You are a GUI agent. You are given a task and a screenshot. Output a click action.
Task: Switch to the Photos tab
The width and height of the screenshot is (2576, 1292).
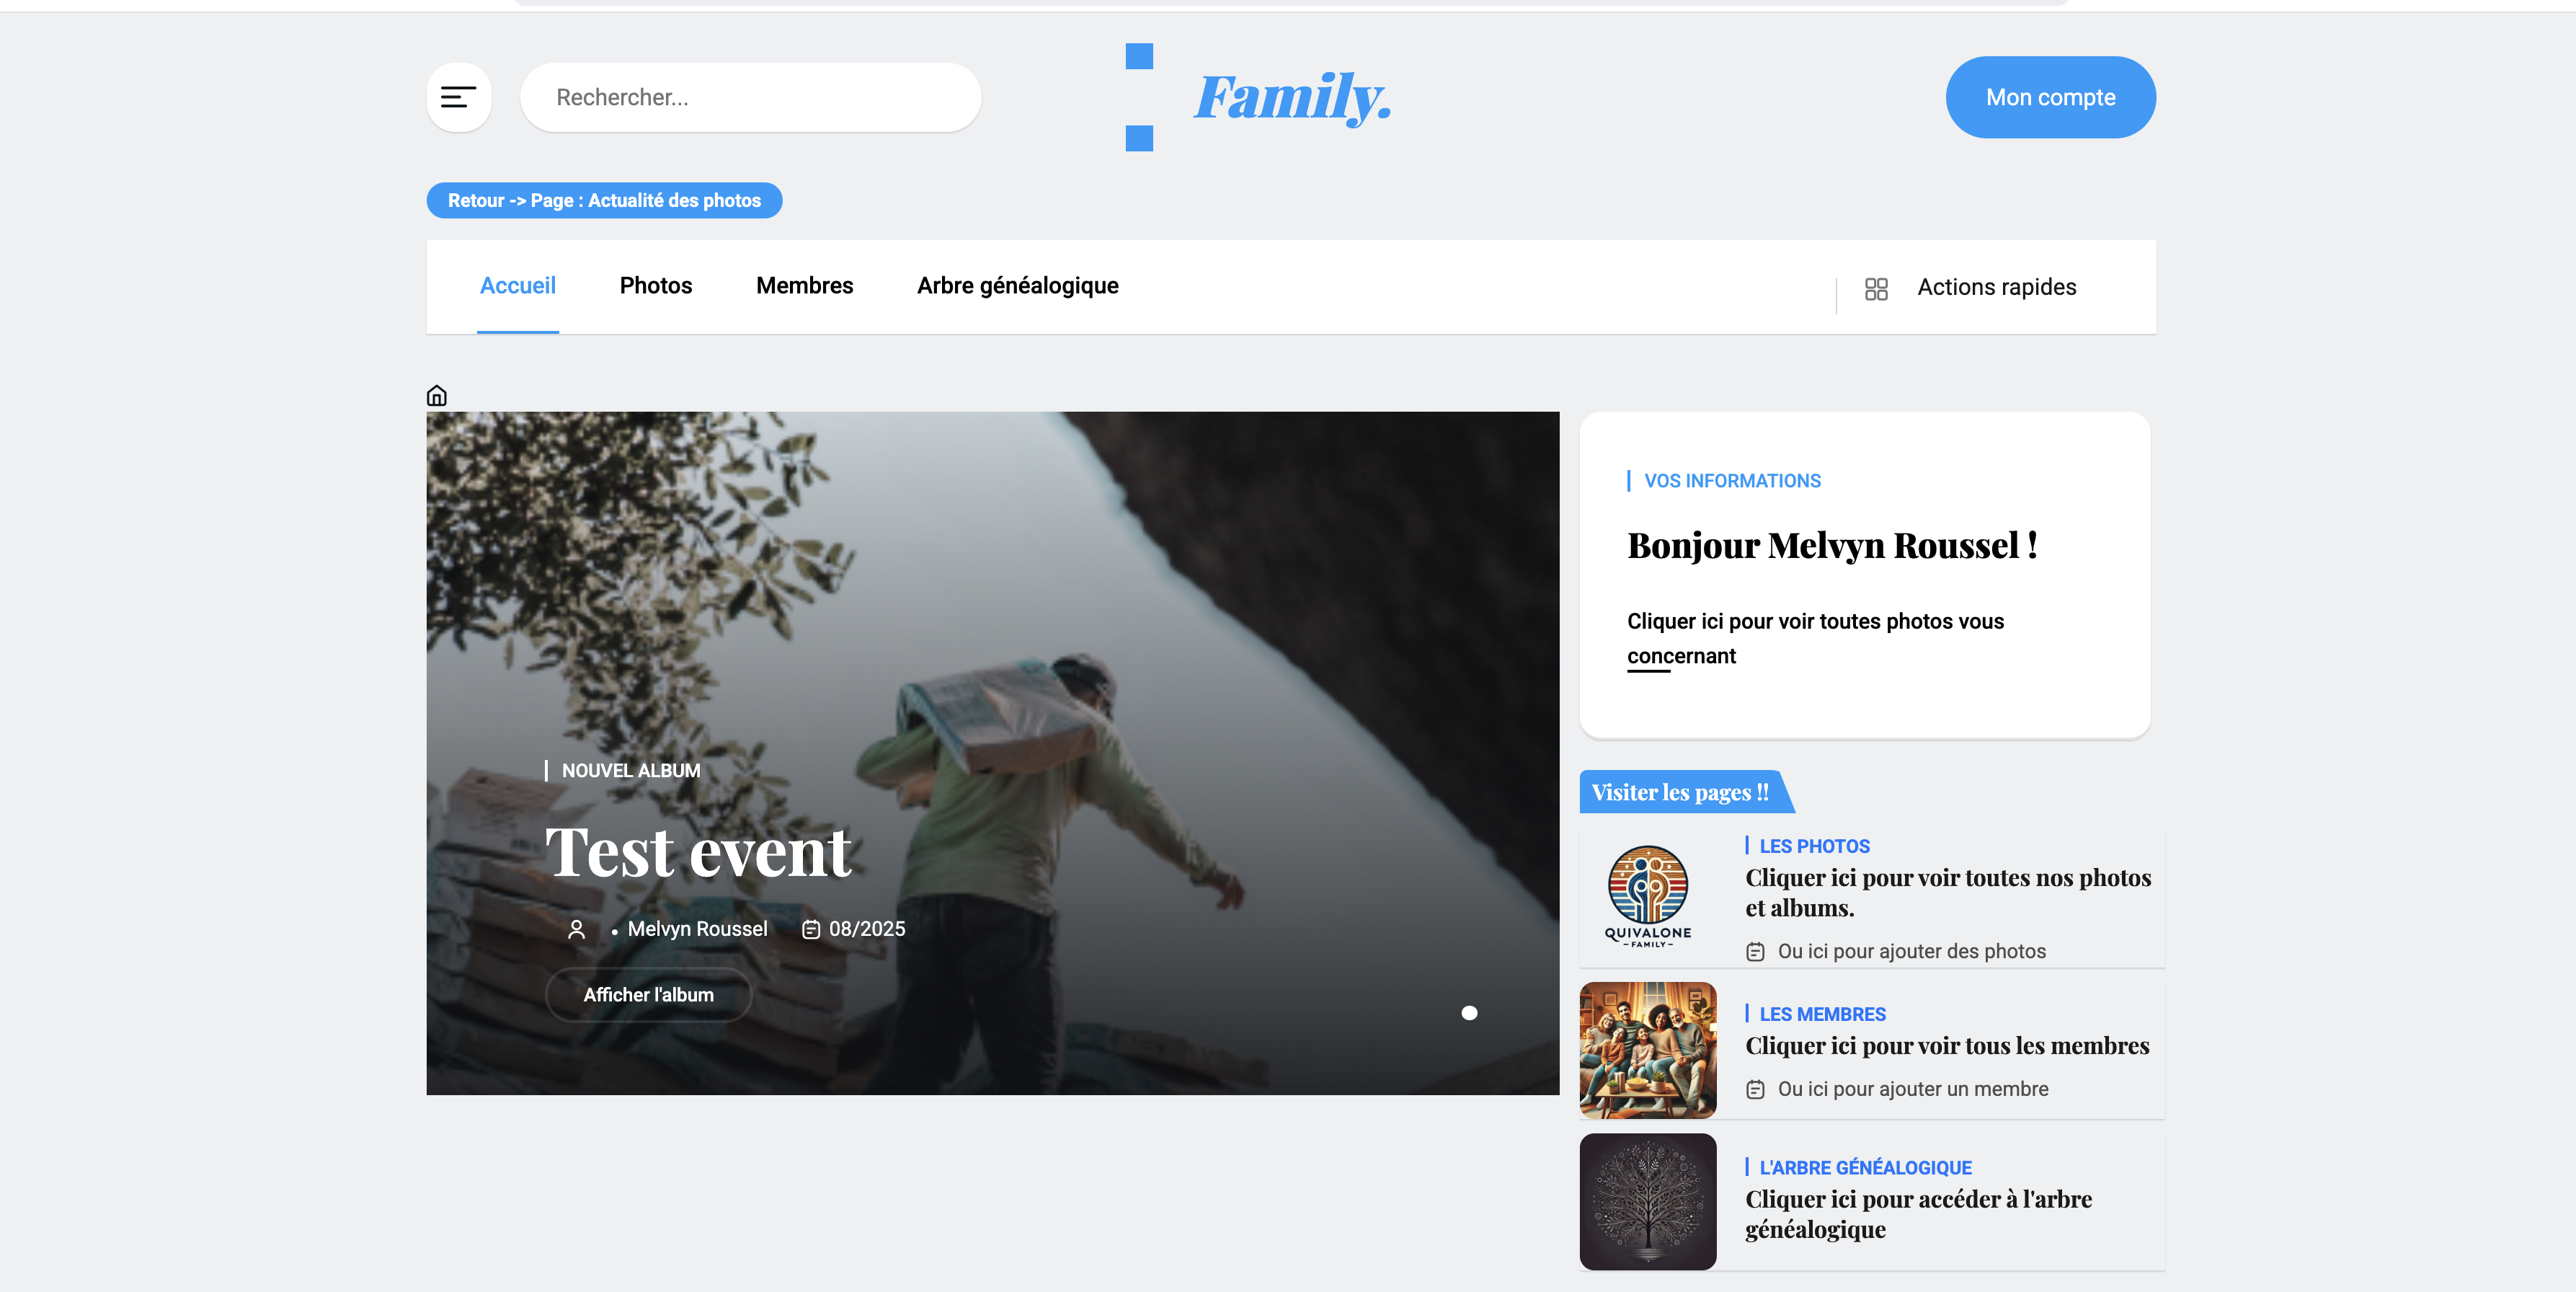click(x=655, y=286)
